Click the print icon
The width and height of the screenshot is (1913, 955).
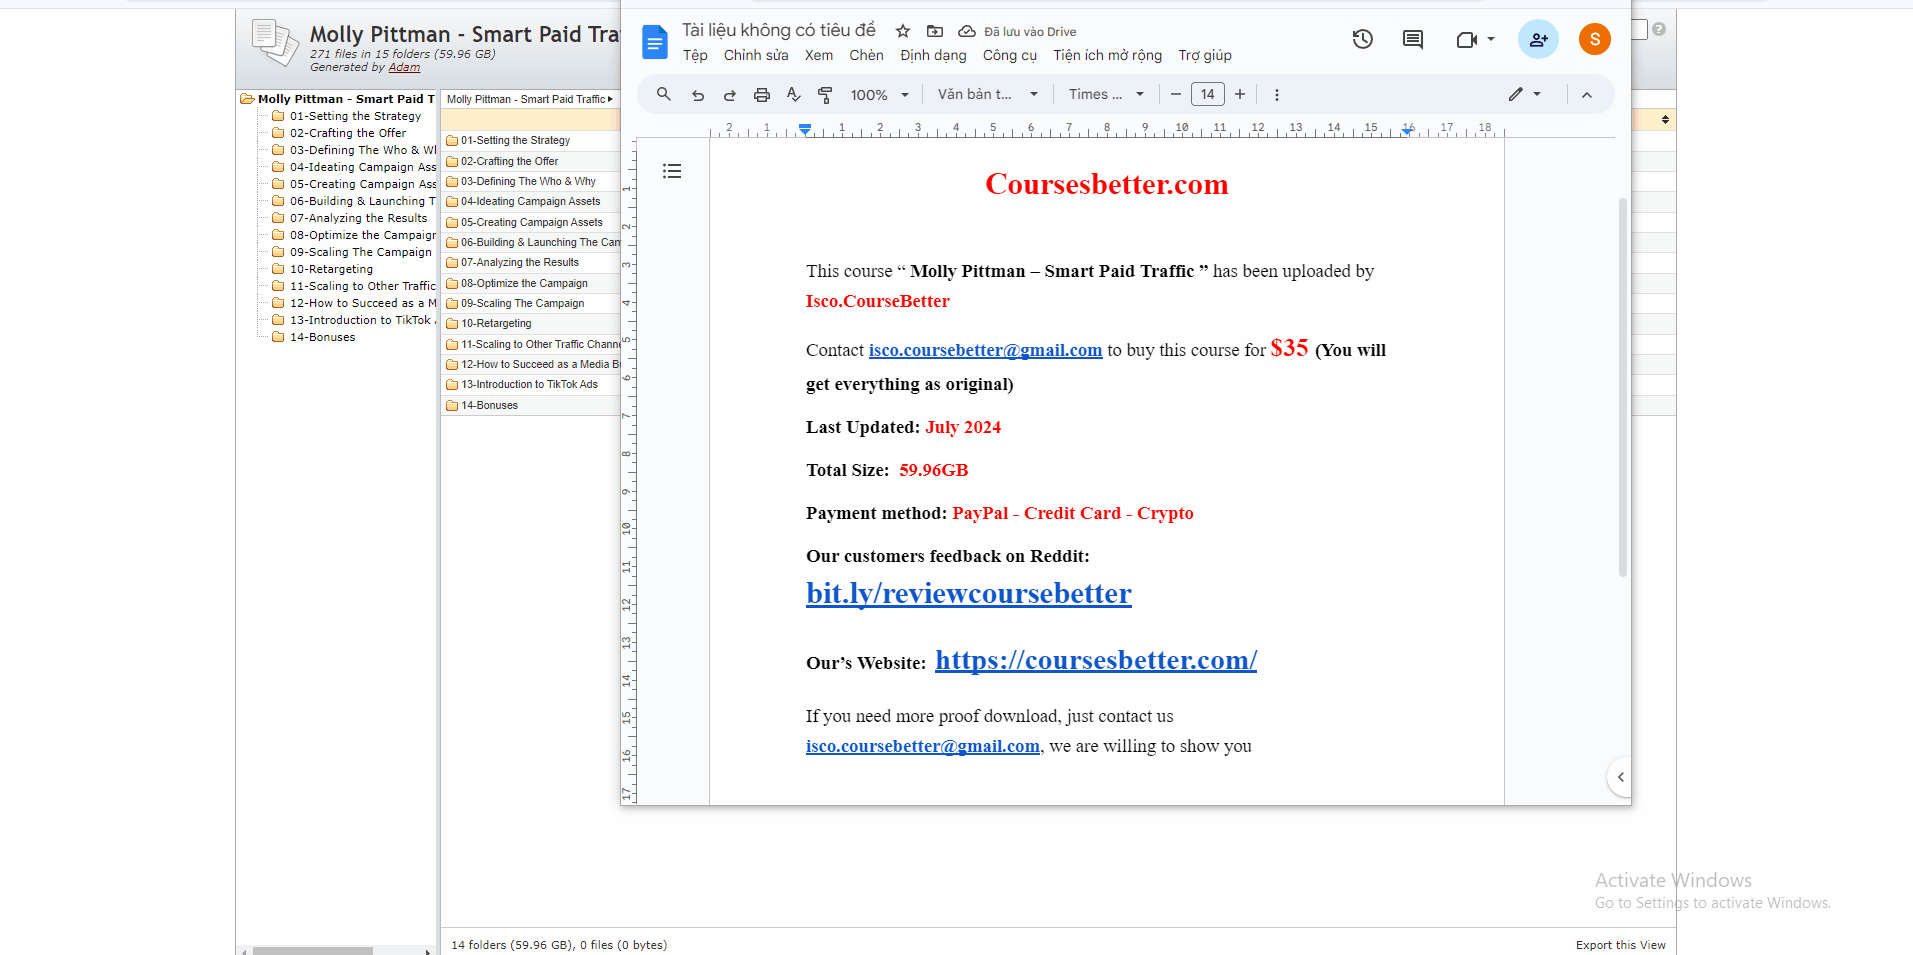(762, 95)
